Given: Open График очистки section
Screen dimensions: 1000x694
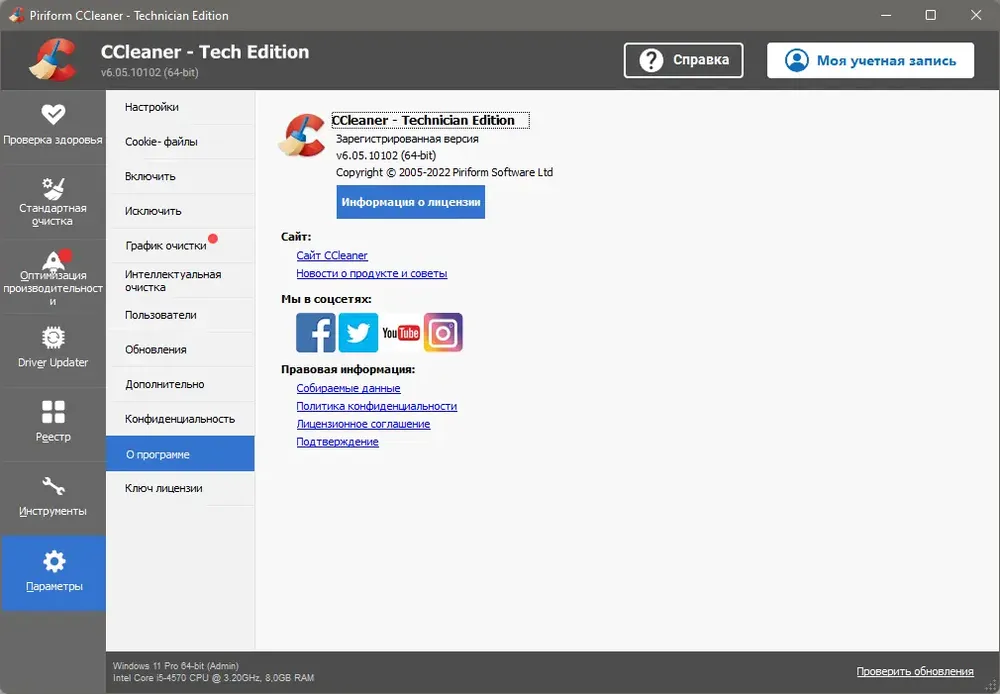Looking at the screenshot, I should click(180, 246).
